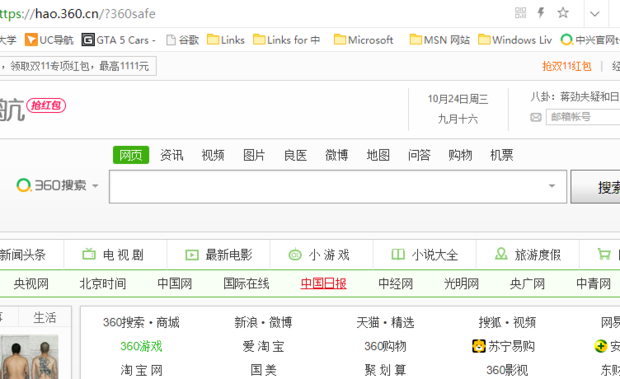Open the 淘宝网 link
Screen dimensions: 620x379
[141, 370]
